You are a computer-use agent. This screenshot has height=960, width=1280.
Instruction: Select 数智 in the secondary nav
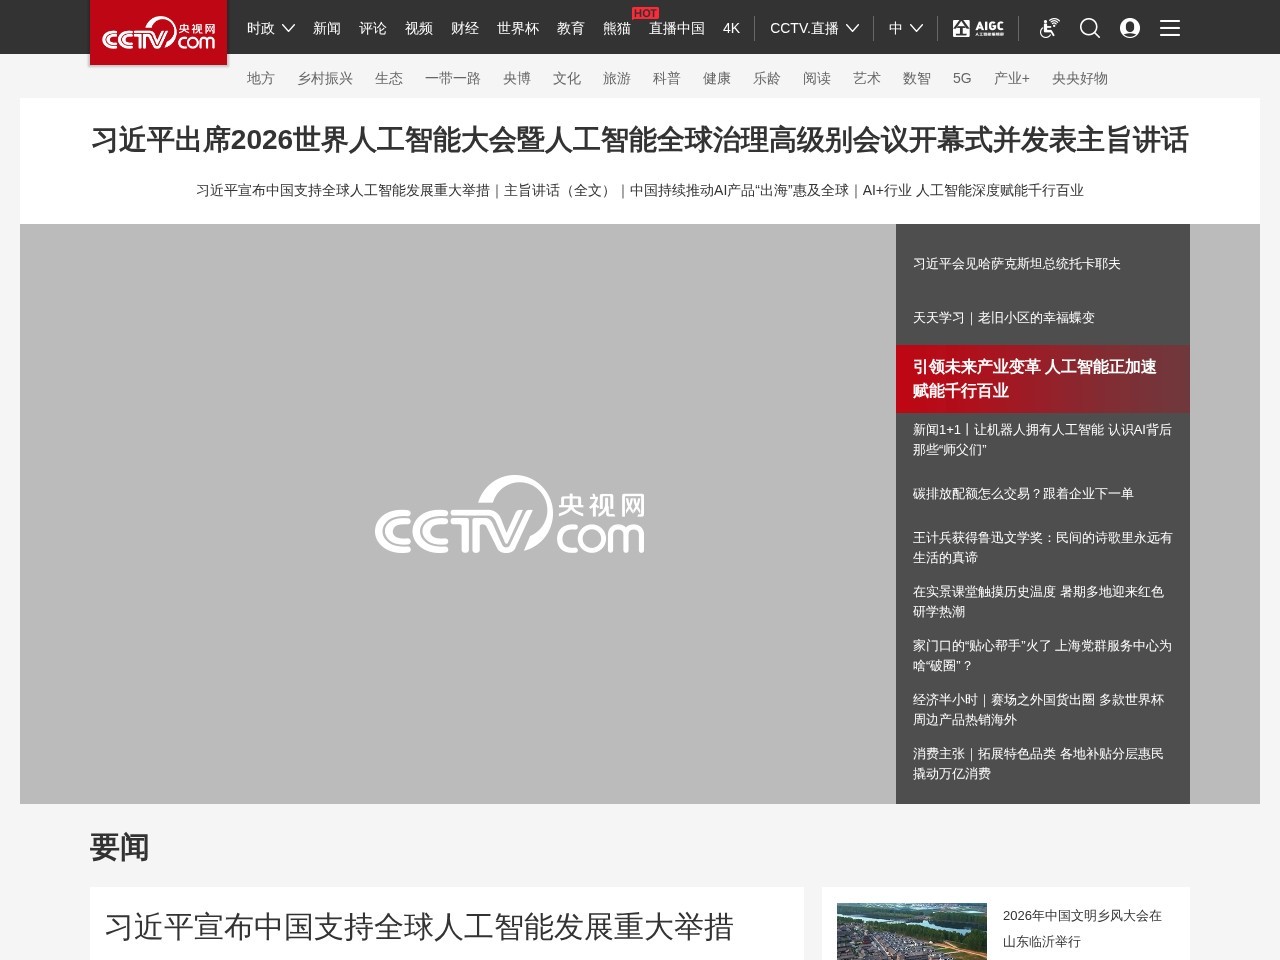tap(917, 78)
